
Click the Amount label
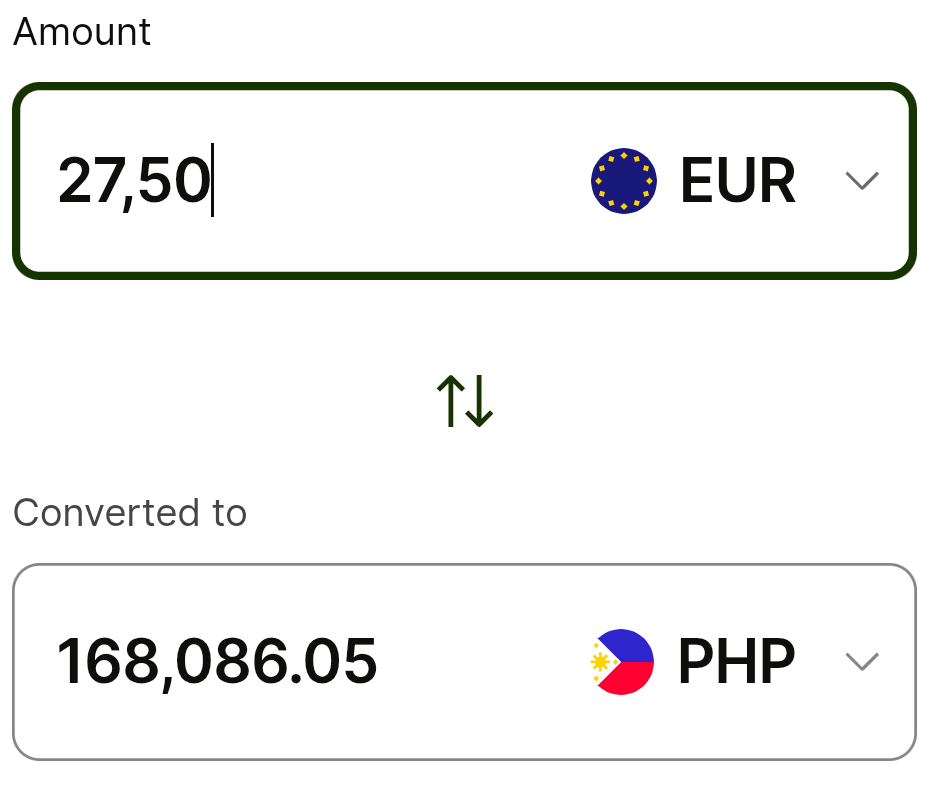(82, 32)
